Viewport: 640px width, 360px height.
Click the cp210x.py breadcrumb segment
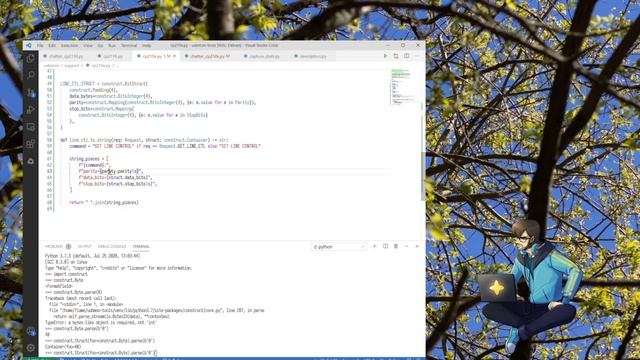coord(100,65)
